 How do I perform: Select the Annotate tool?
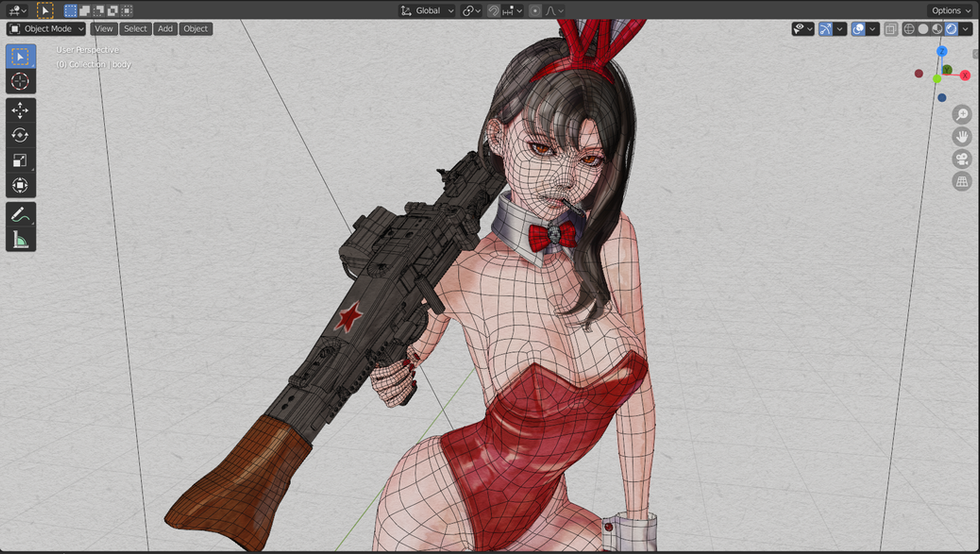coord(20,214)
